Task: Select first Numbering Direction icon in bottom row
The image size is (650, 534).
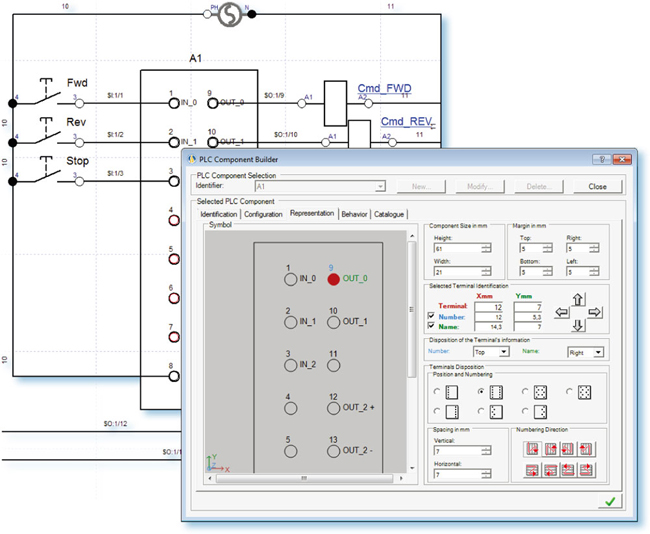Action: coord(532,470)
